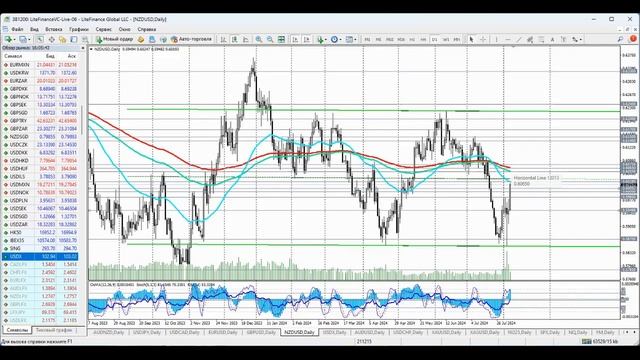Open the Сервис menu
The width and height of the screenshot is (640, 360).
coord(104,29)
